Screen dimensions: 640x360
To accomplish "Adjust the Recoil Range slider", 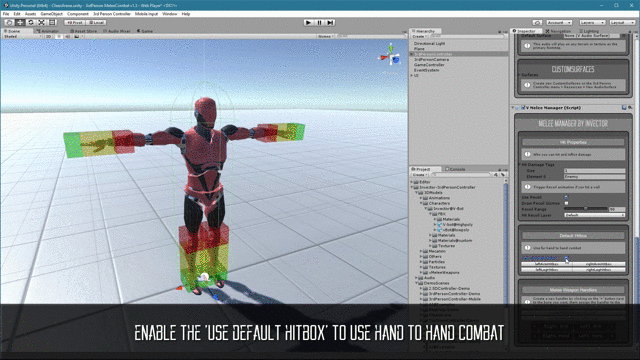I will [x=586, y=209].
